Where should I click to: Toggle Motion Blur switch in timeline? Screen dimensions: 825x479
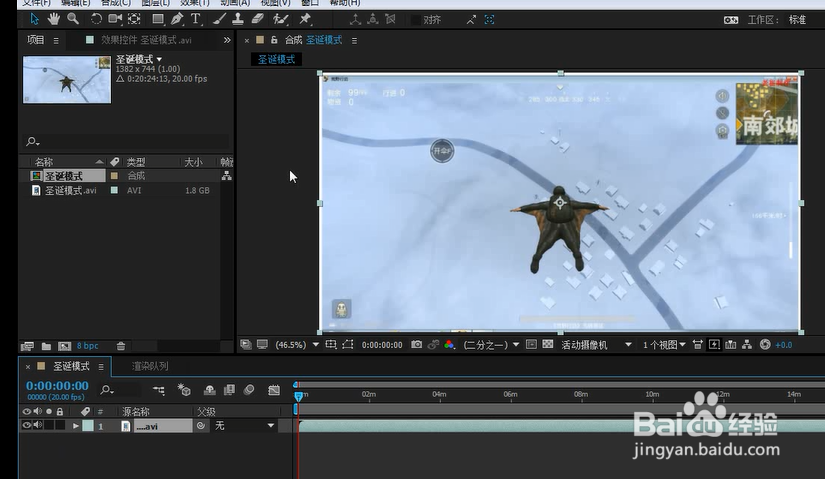tap(249, 390)
